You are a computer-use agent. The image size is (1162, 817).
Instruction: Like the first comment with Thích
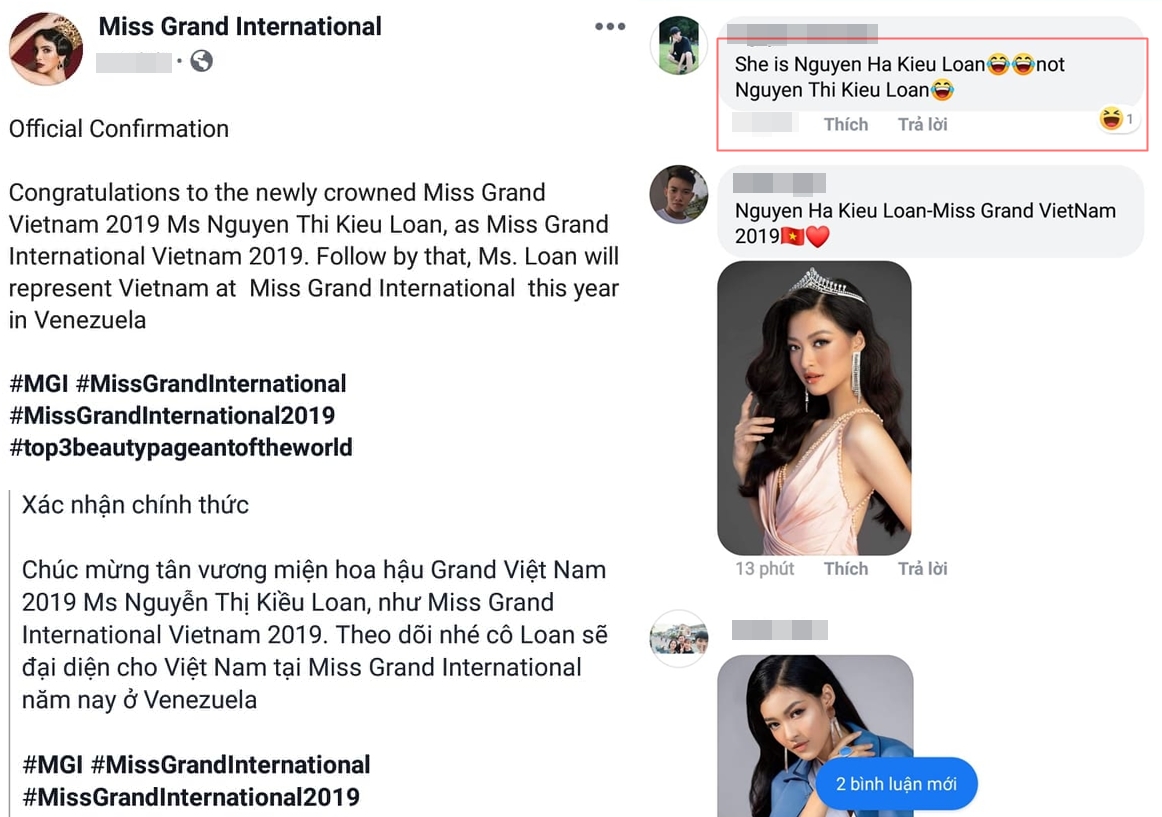click(x=845, y=124)
